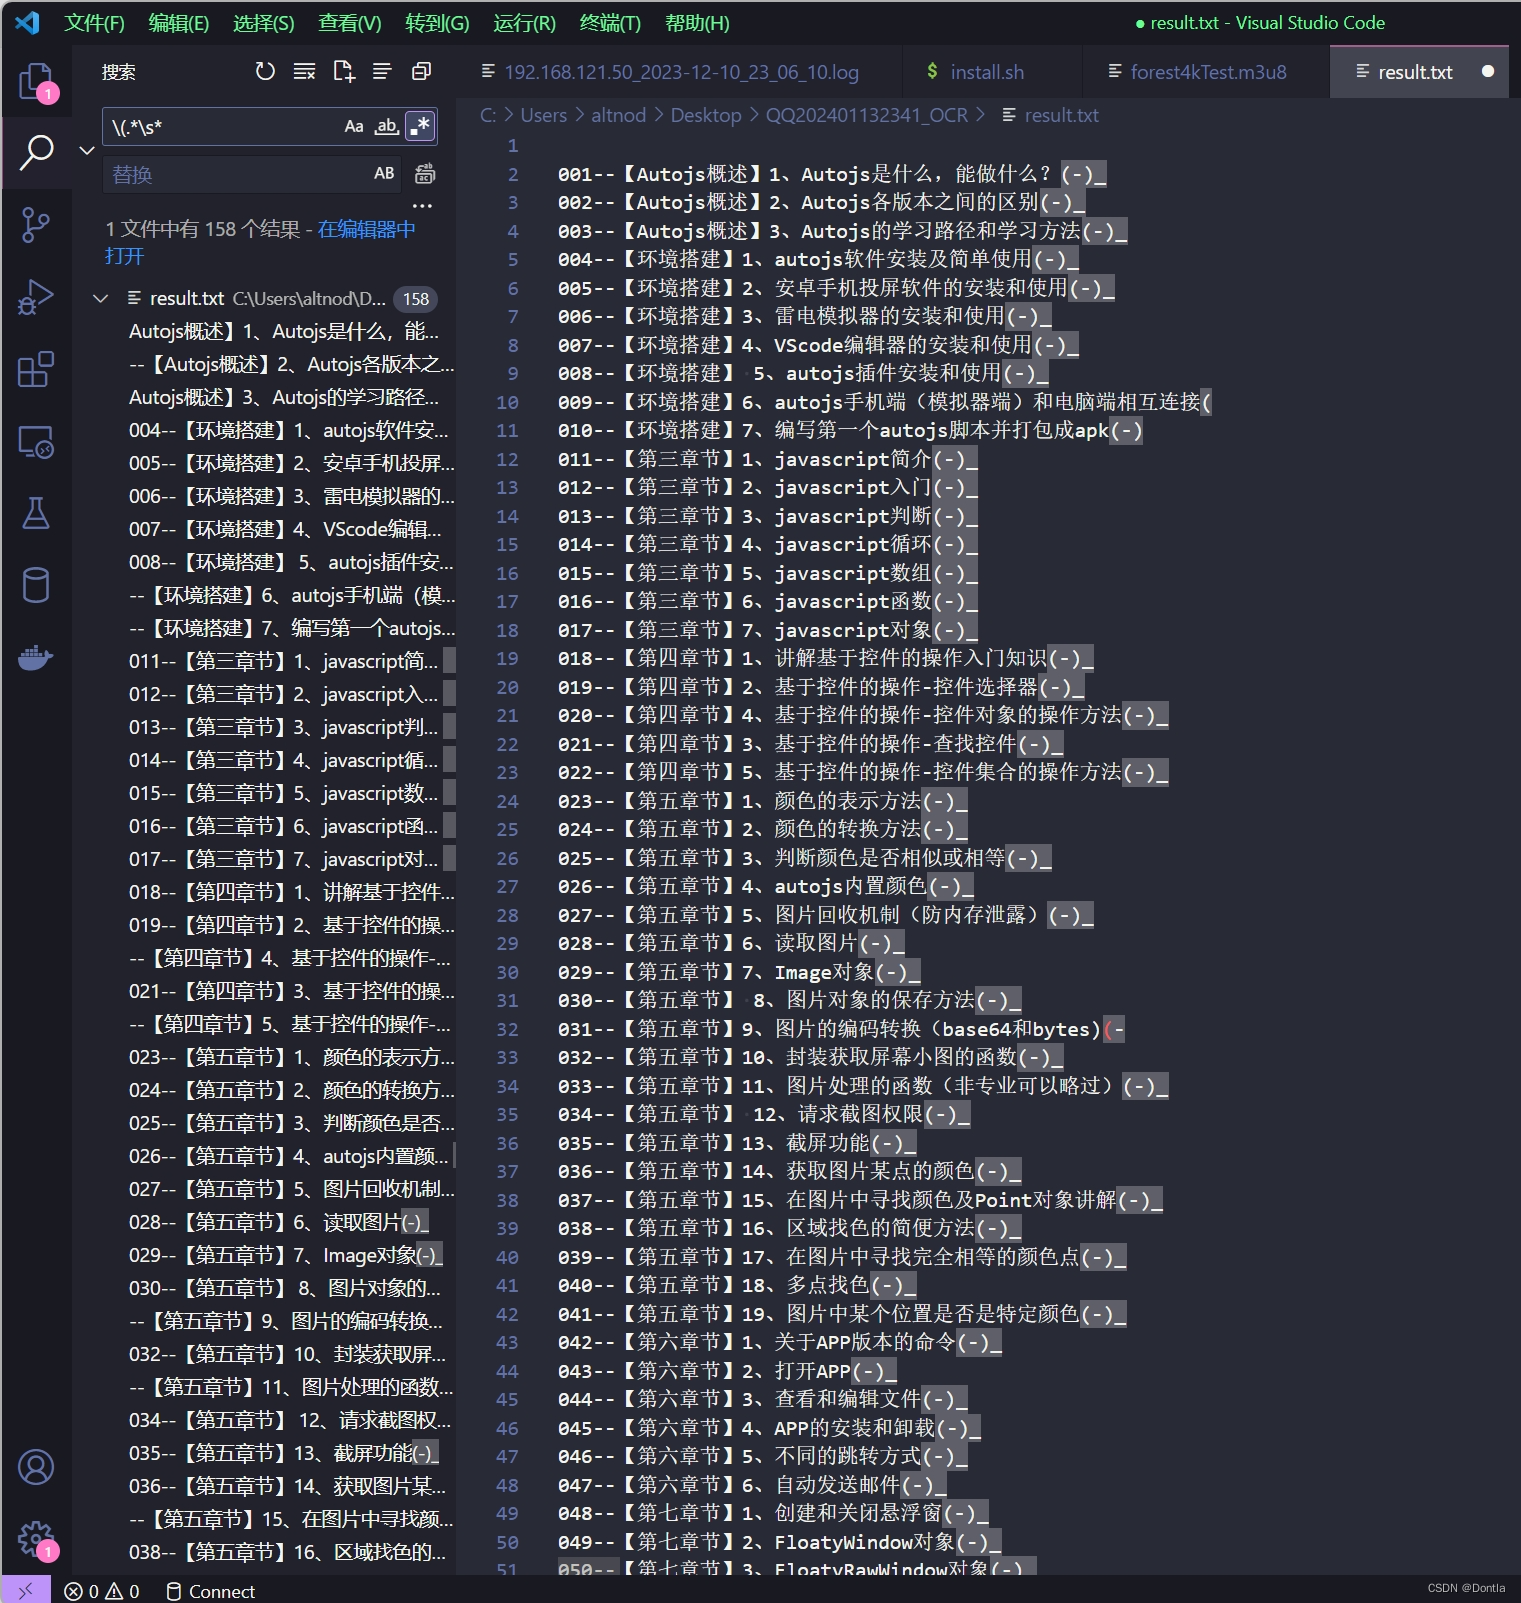
Task: Collapse all search results
Action: [421, 71]
